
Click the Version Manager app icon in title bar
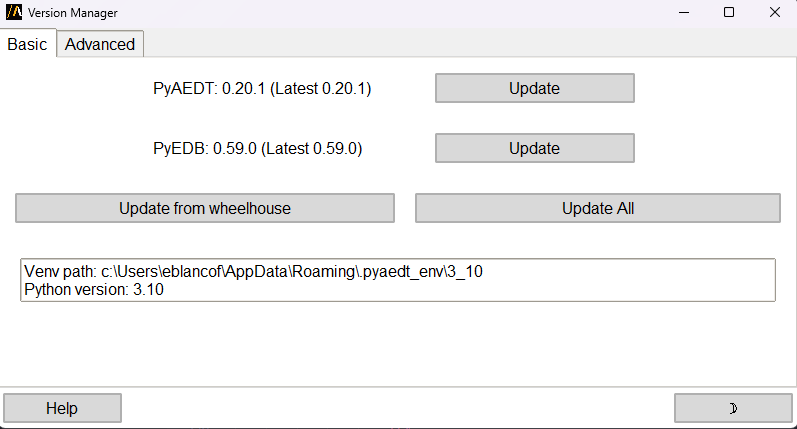tap(14, 13)
